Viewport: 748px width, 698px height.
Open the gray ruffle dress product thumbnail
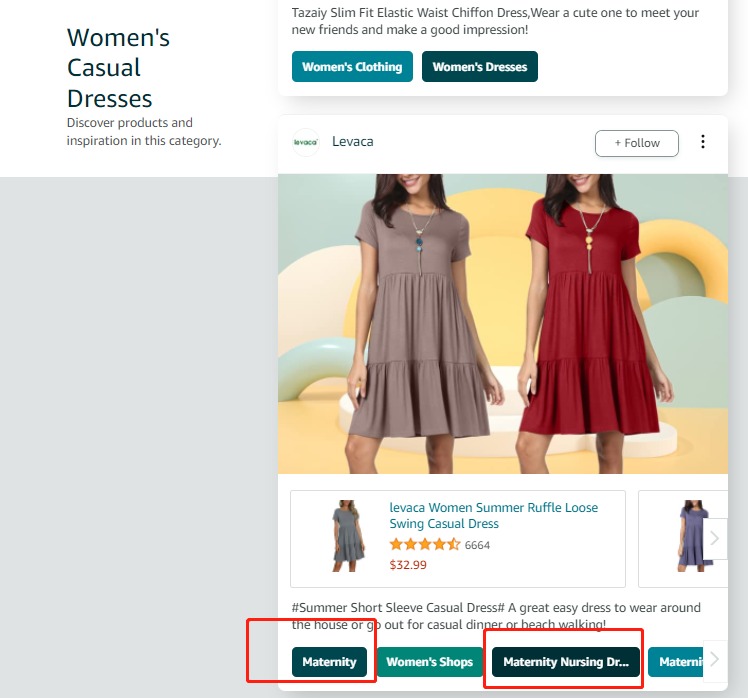point(349,536)
